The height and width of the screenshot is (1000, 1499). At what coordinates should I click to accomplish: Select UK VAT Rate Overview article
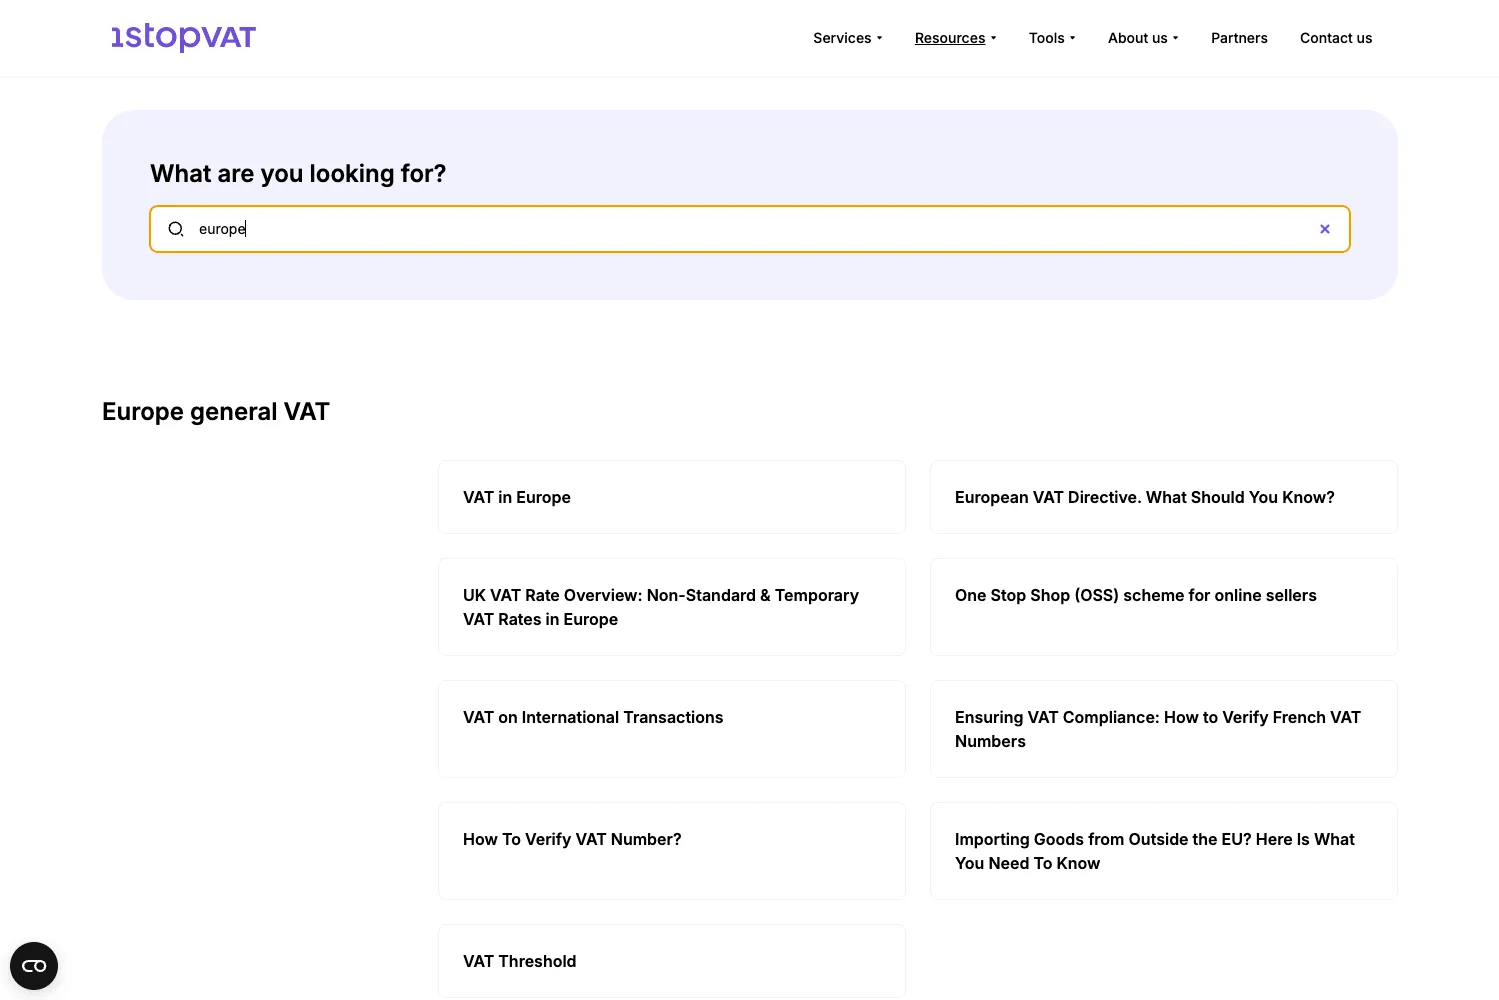point(671,607)
